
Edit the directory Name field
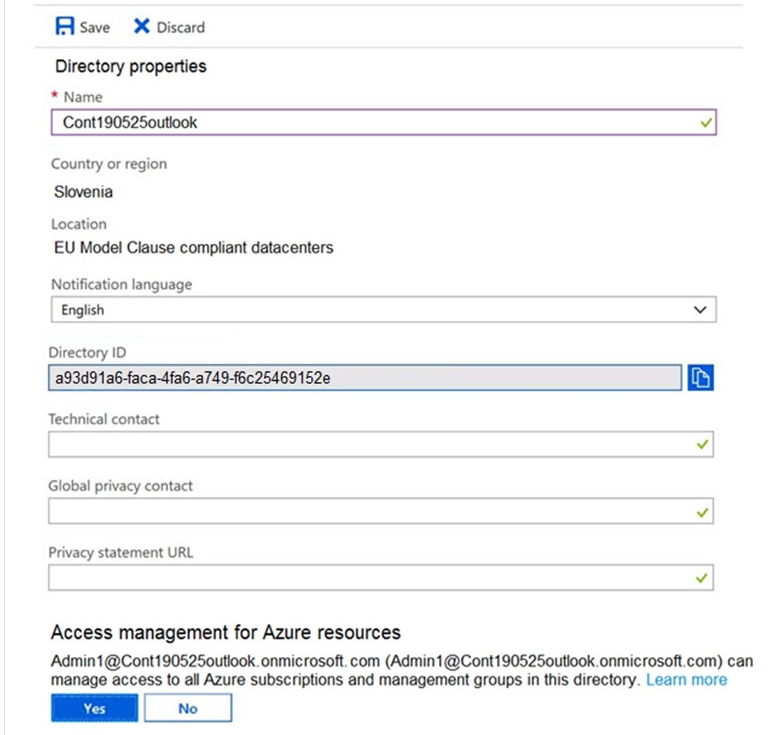pos(384,122)
